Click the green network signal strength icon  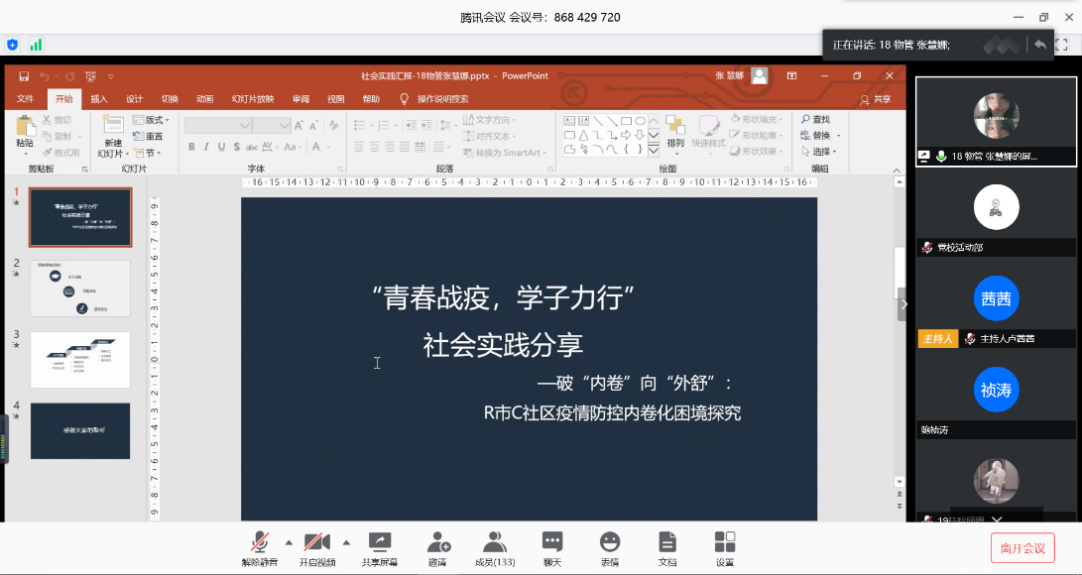(x=36, y=44)
